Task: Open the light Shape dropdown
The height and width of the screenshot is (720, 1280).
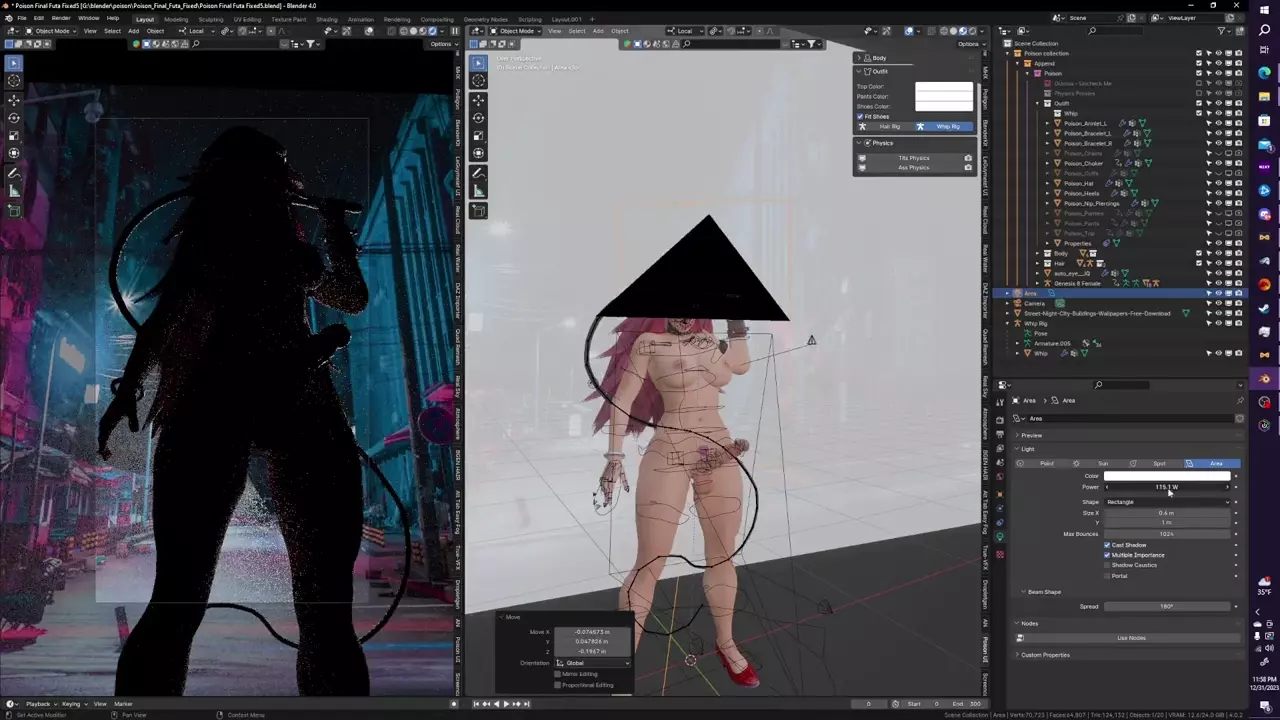Action: click(x=1167, y=502)
